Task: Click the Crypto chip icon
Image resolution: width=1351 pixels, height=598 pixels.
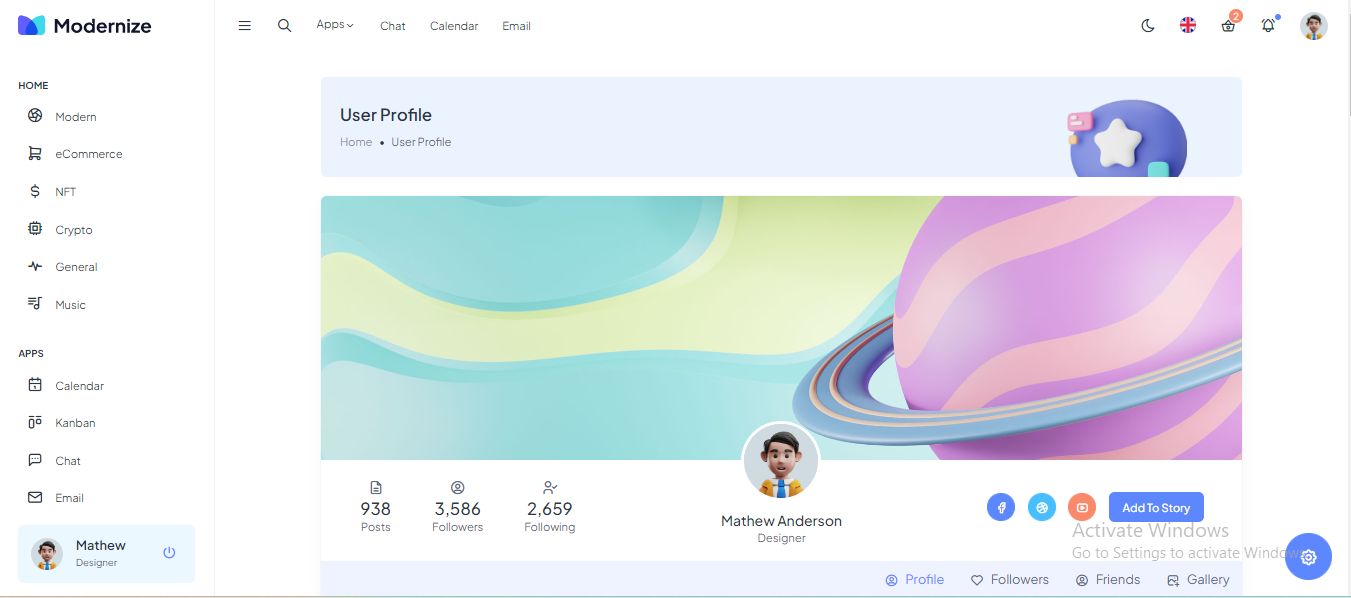Action: [35, 229]
